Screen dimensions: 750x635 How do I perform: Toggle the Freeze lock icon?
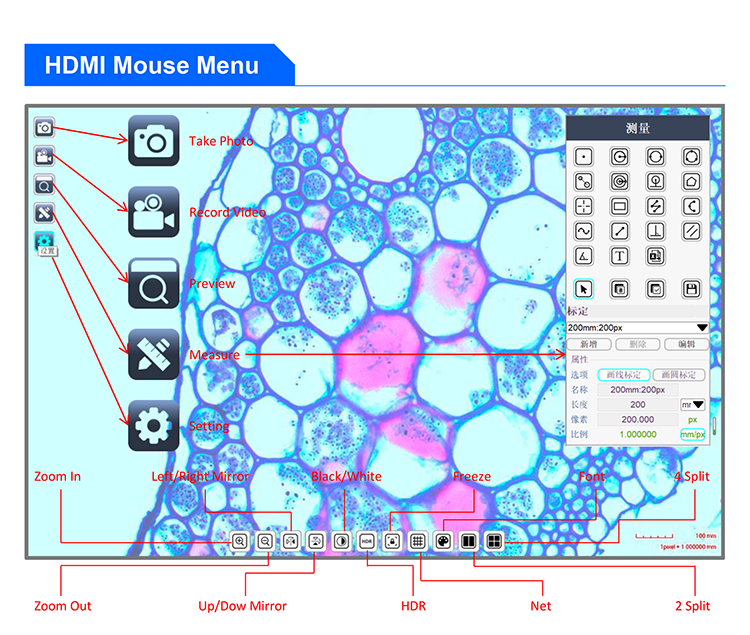point(392,541)
